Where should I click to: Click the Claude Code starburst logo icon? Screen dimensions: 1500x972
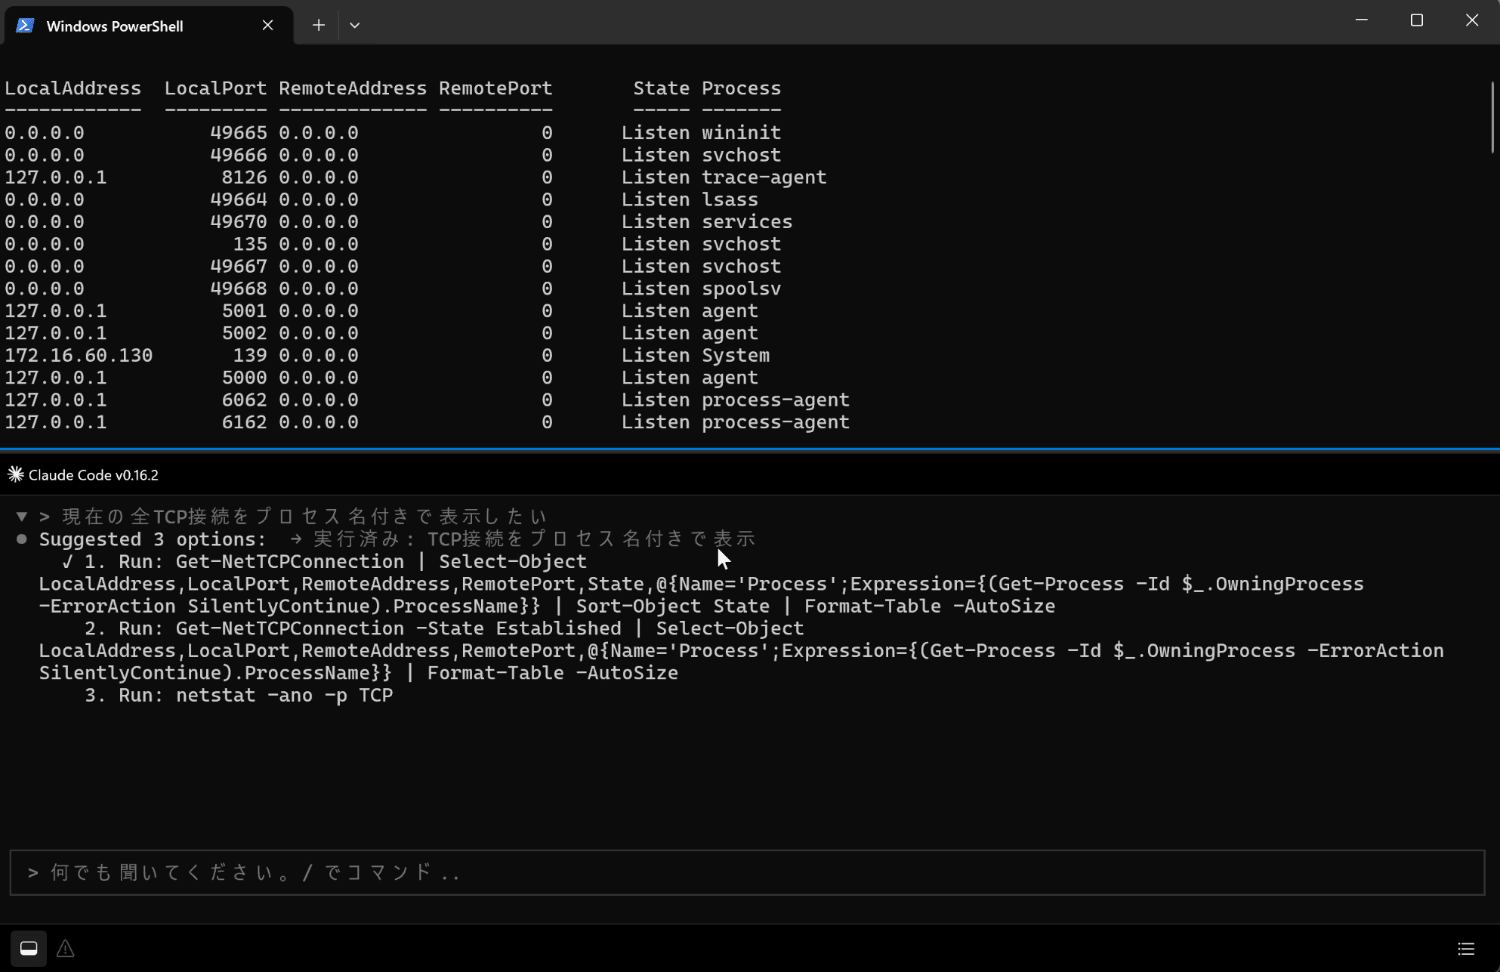coord(15,474)
